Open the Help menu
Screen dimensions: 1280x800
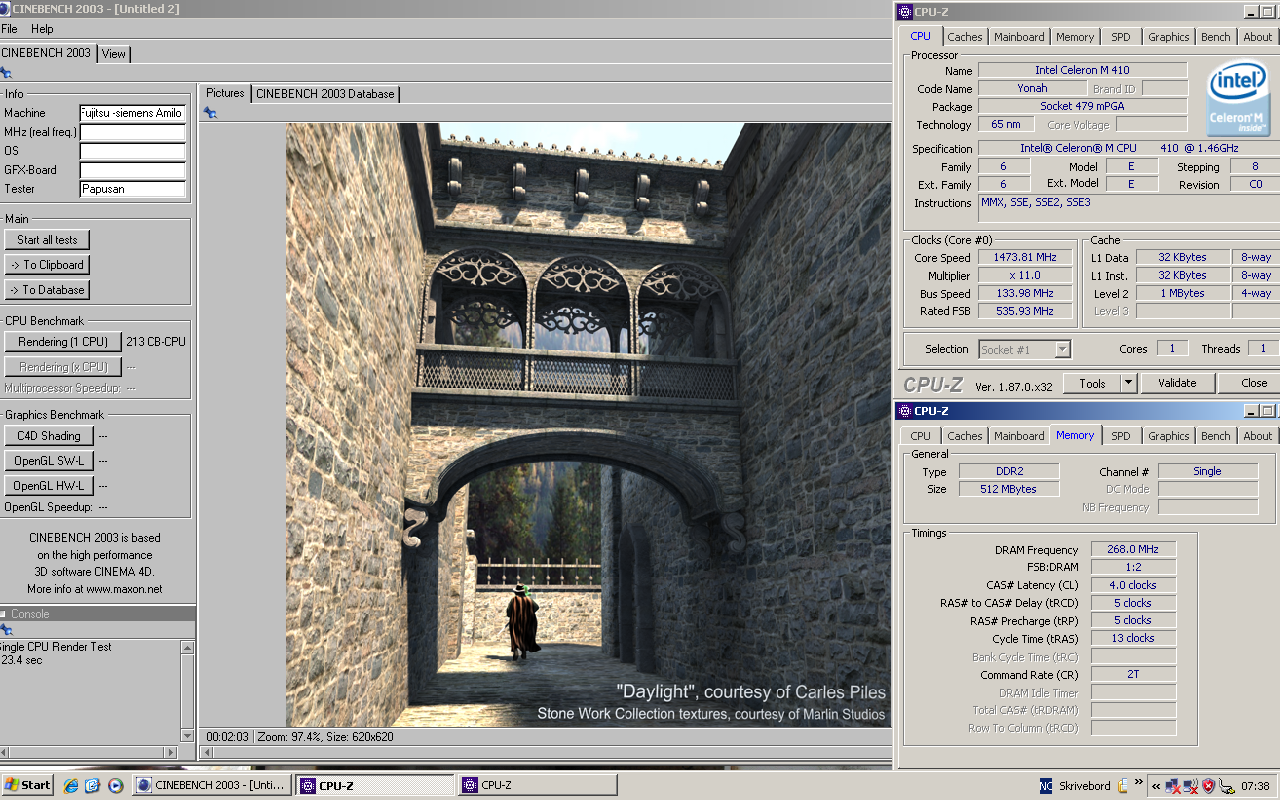click(42, 29)
